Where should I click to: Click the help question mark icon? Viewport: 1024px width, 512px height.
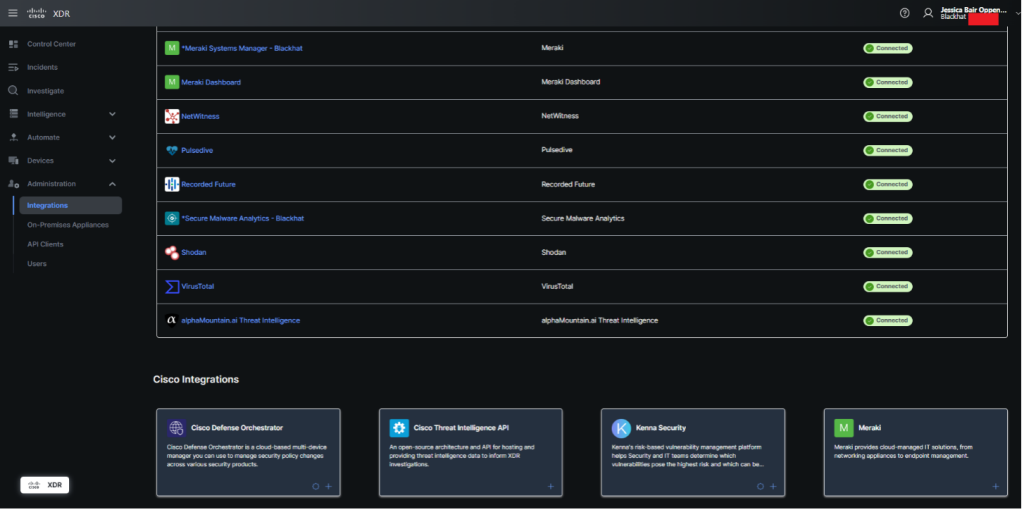(904, 13)
